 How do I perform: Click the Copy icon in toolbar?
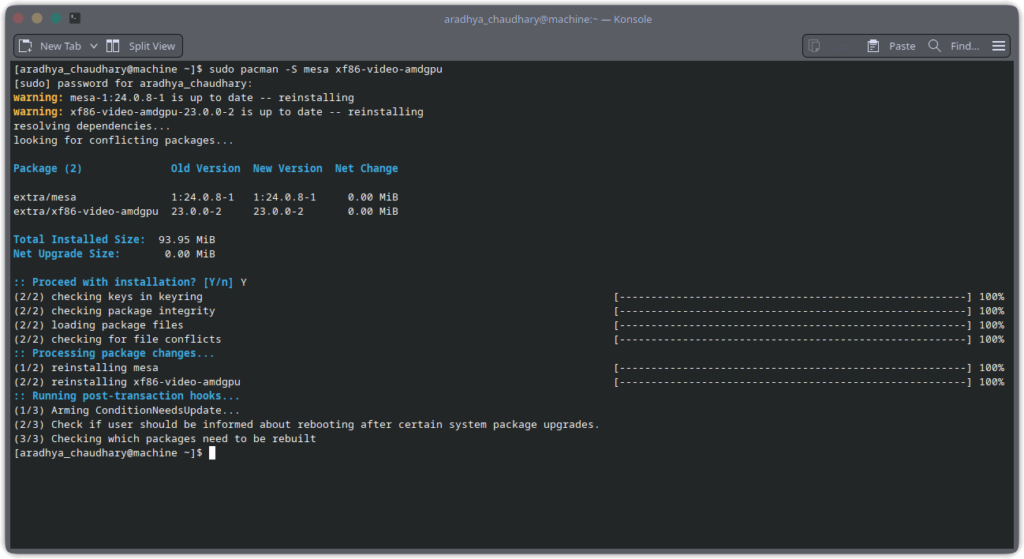(814, 46)
